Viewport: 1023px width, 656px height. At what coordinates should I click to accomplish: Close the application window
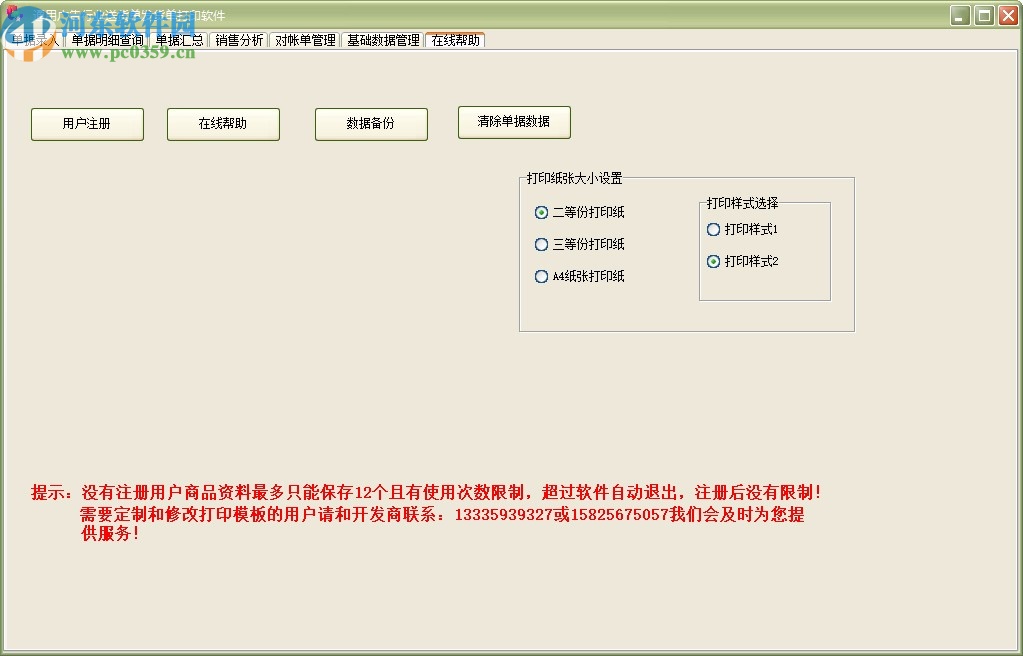tap(1008, 15)
